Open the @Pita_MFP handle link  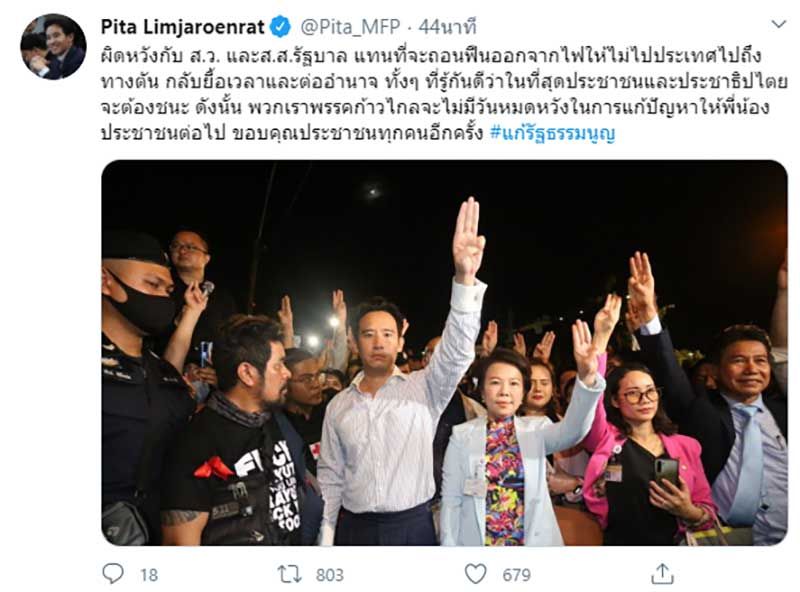350,27
